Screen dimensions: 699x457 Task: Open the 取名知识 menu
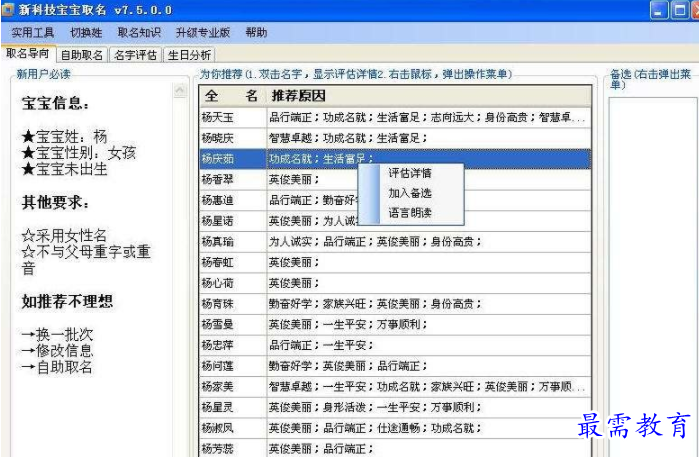pos(139,33)
